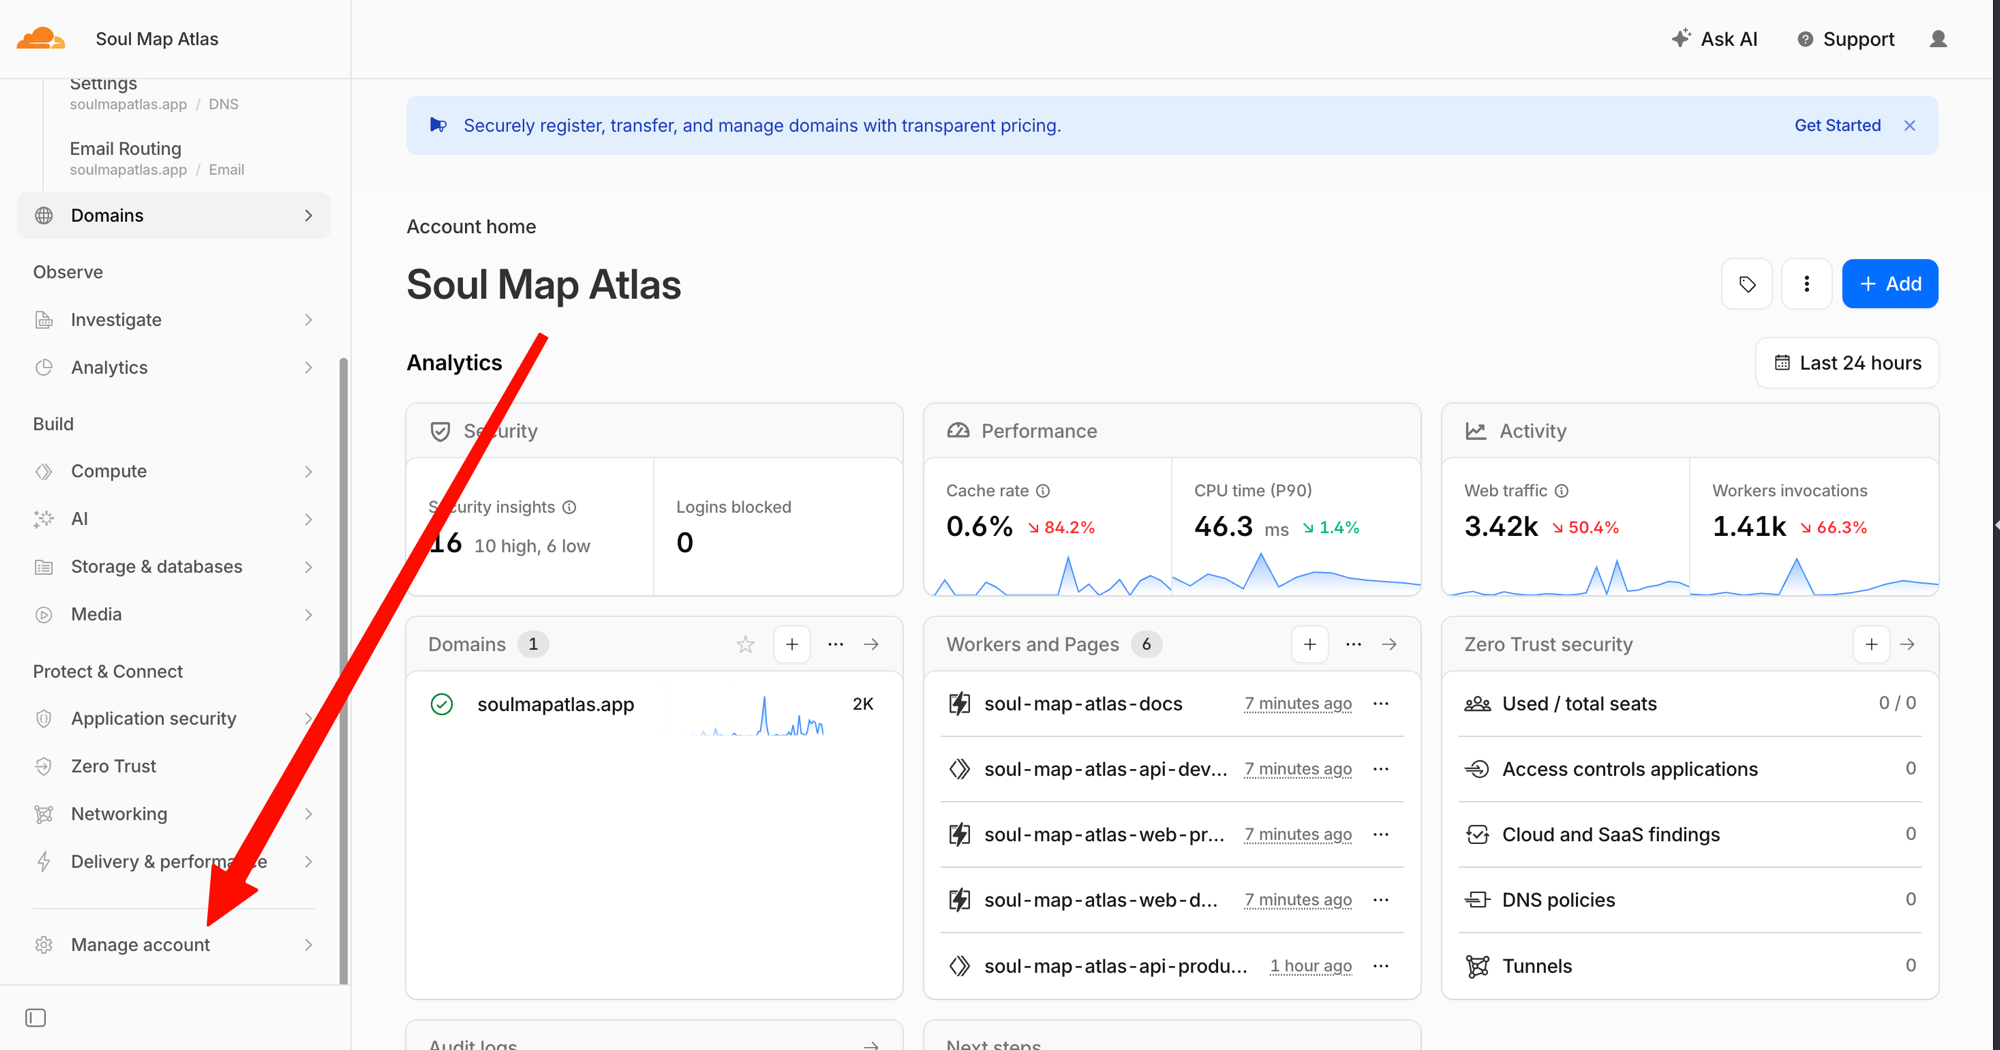This screenshot has width=2000, height=1050.
Task: Click the soulmapatlas.app traffic sparkline
Action: click(757, 716)
